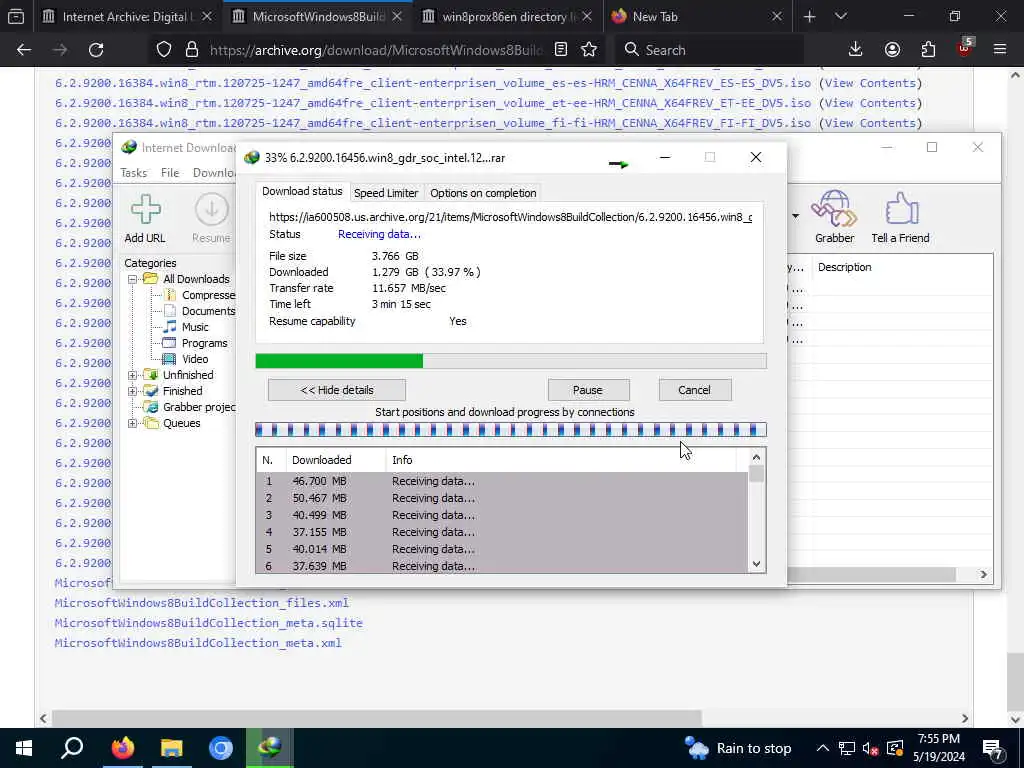Screen dimensions: 1024x768
Task: Select the Video category
Action: [x=195, y=359]
